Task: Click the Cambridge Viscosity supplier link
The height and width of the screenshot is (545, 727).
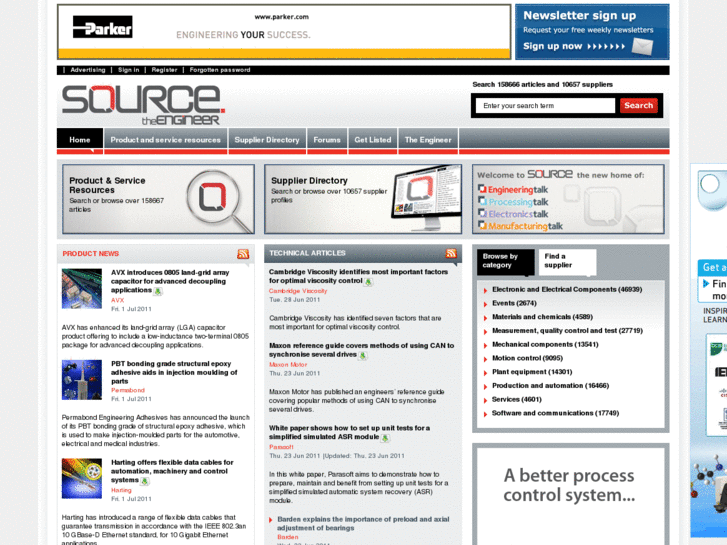Action: pyautogui.click(x=298, y=291)
